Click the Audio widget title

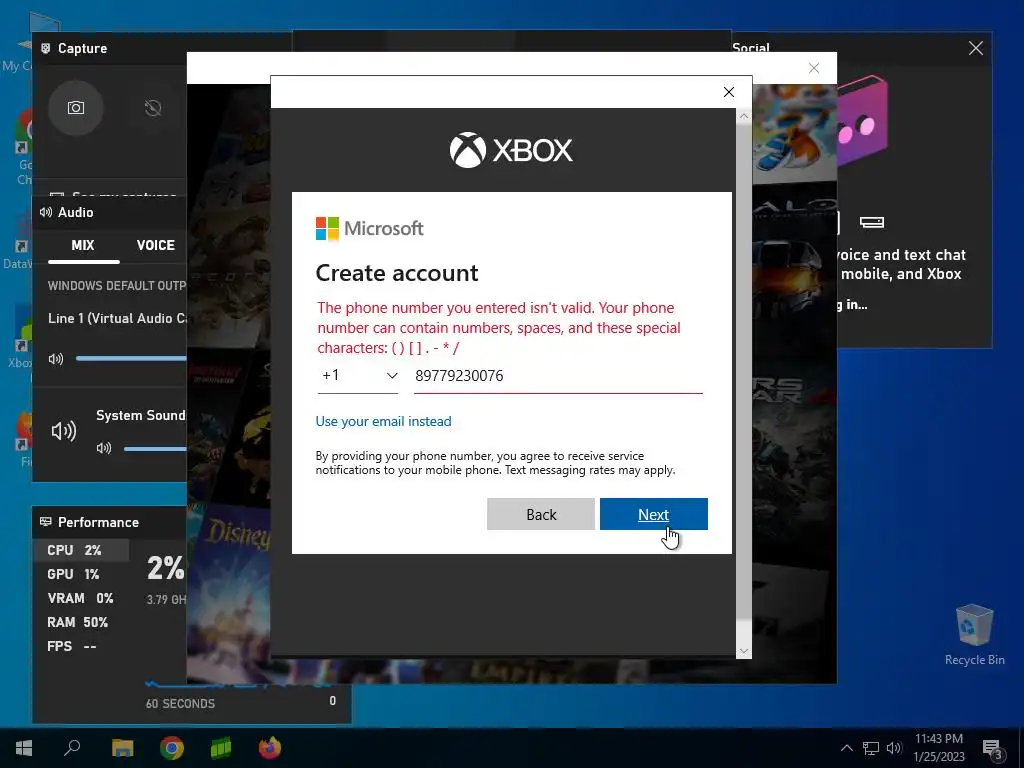point(76,212)
